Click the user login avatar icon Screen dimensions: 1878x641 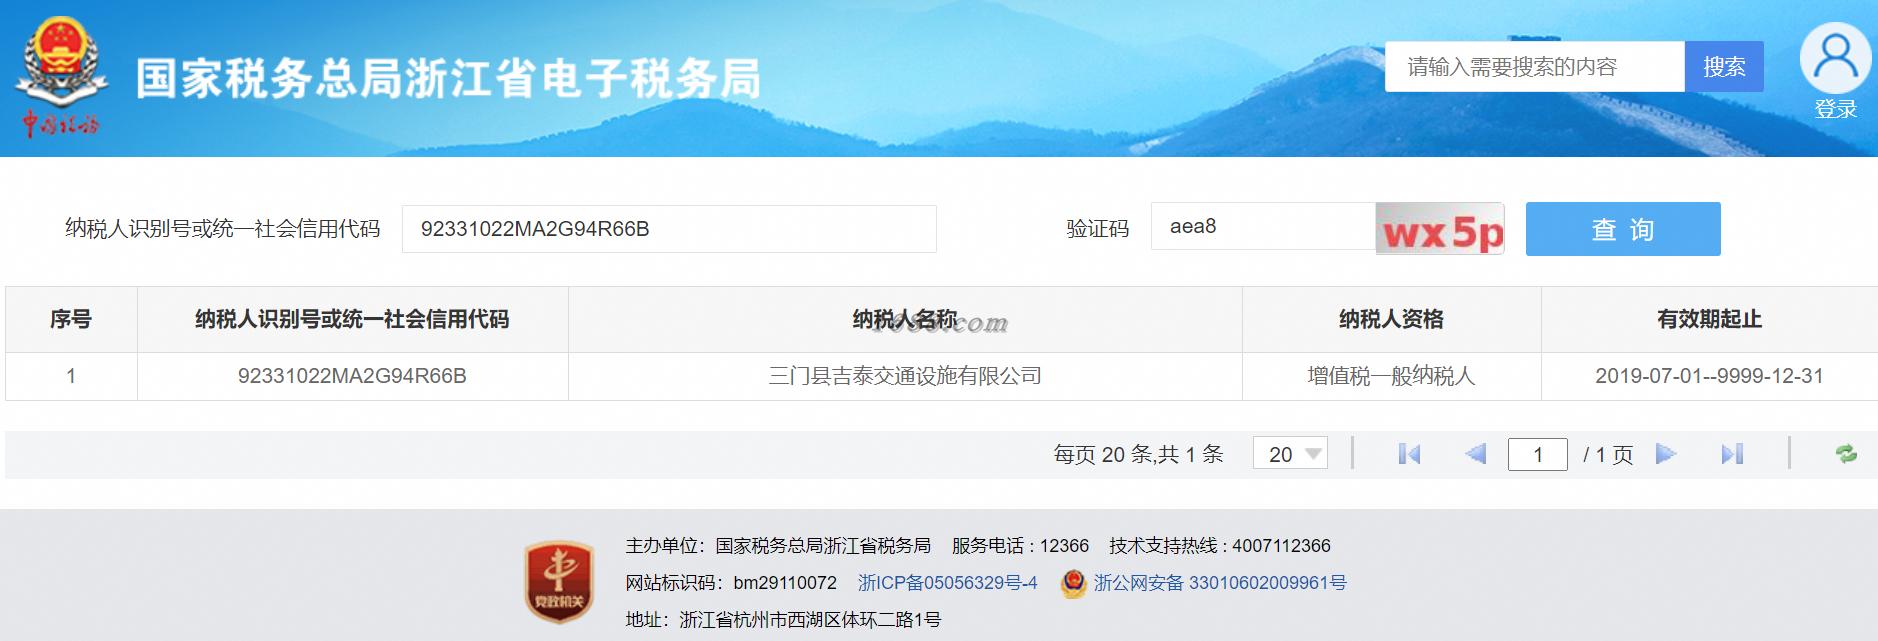[1835, 58]
